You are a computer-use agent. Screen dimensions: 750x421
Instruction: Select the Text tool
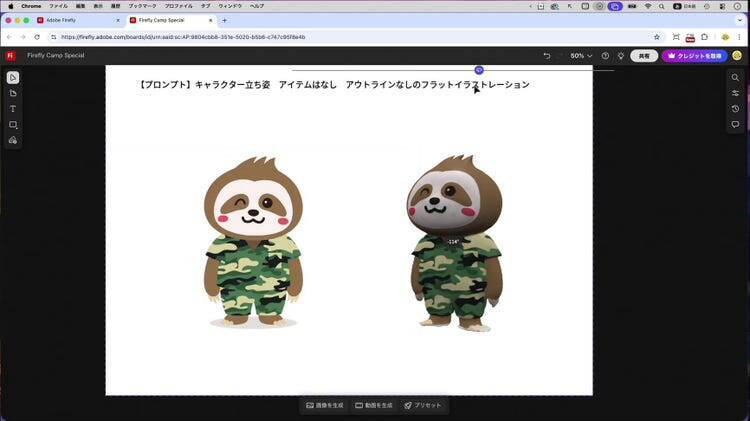click(13, 109)
